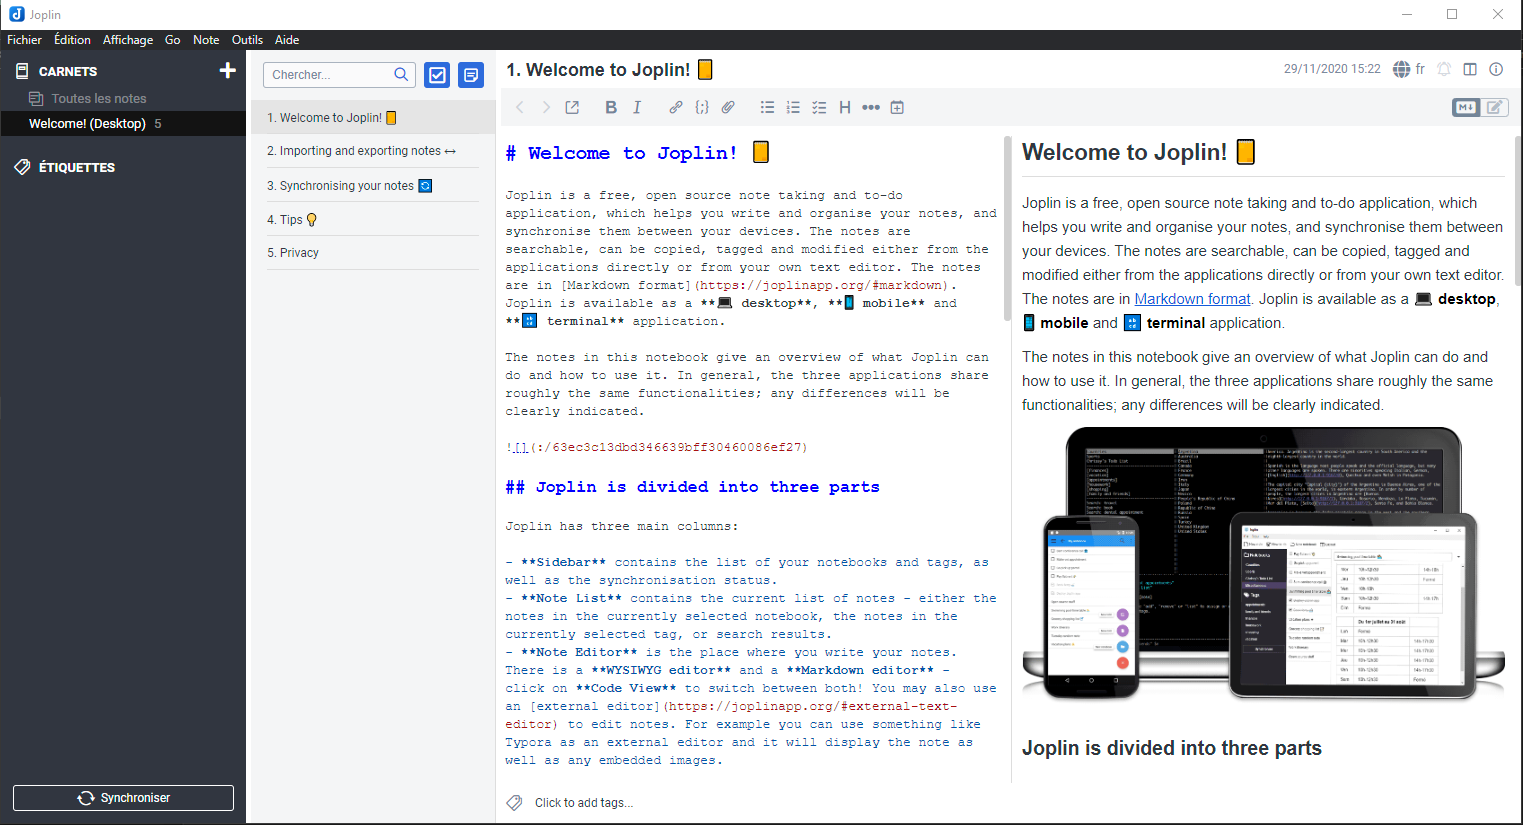Open note 3. Synchronising your notes
The height and width of the screenshot is (825, 1523).
click(373, 185)
